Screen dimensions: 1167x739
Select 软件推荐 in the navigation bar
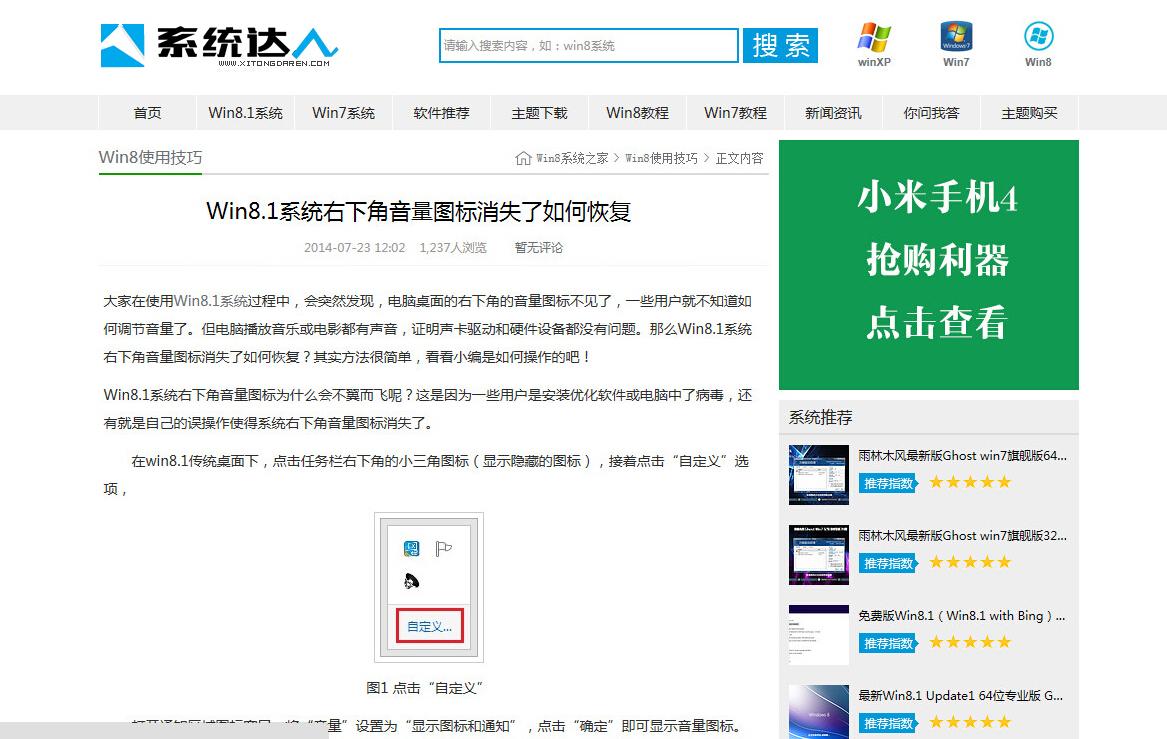point(441,113)
